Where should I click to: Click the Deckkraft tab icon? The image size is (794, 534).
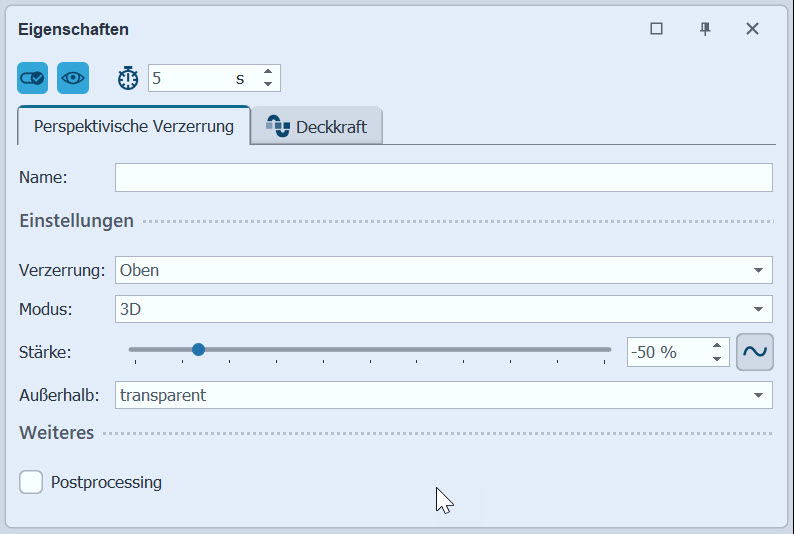click(x=277, y=126)
